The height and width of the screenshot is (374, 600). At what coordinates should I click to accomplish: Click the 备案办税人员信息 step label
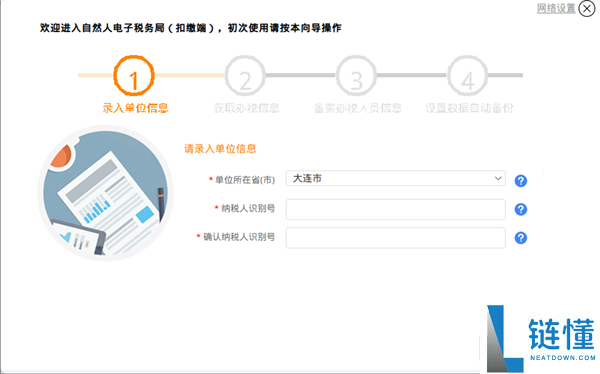[357, 108]
